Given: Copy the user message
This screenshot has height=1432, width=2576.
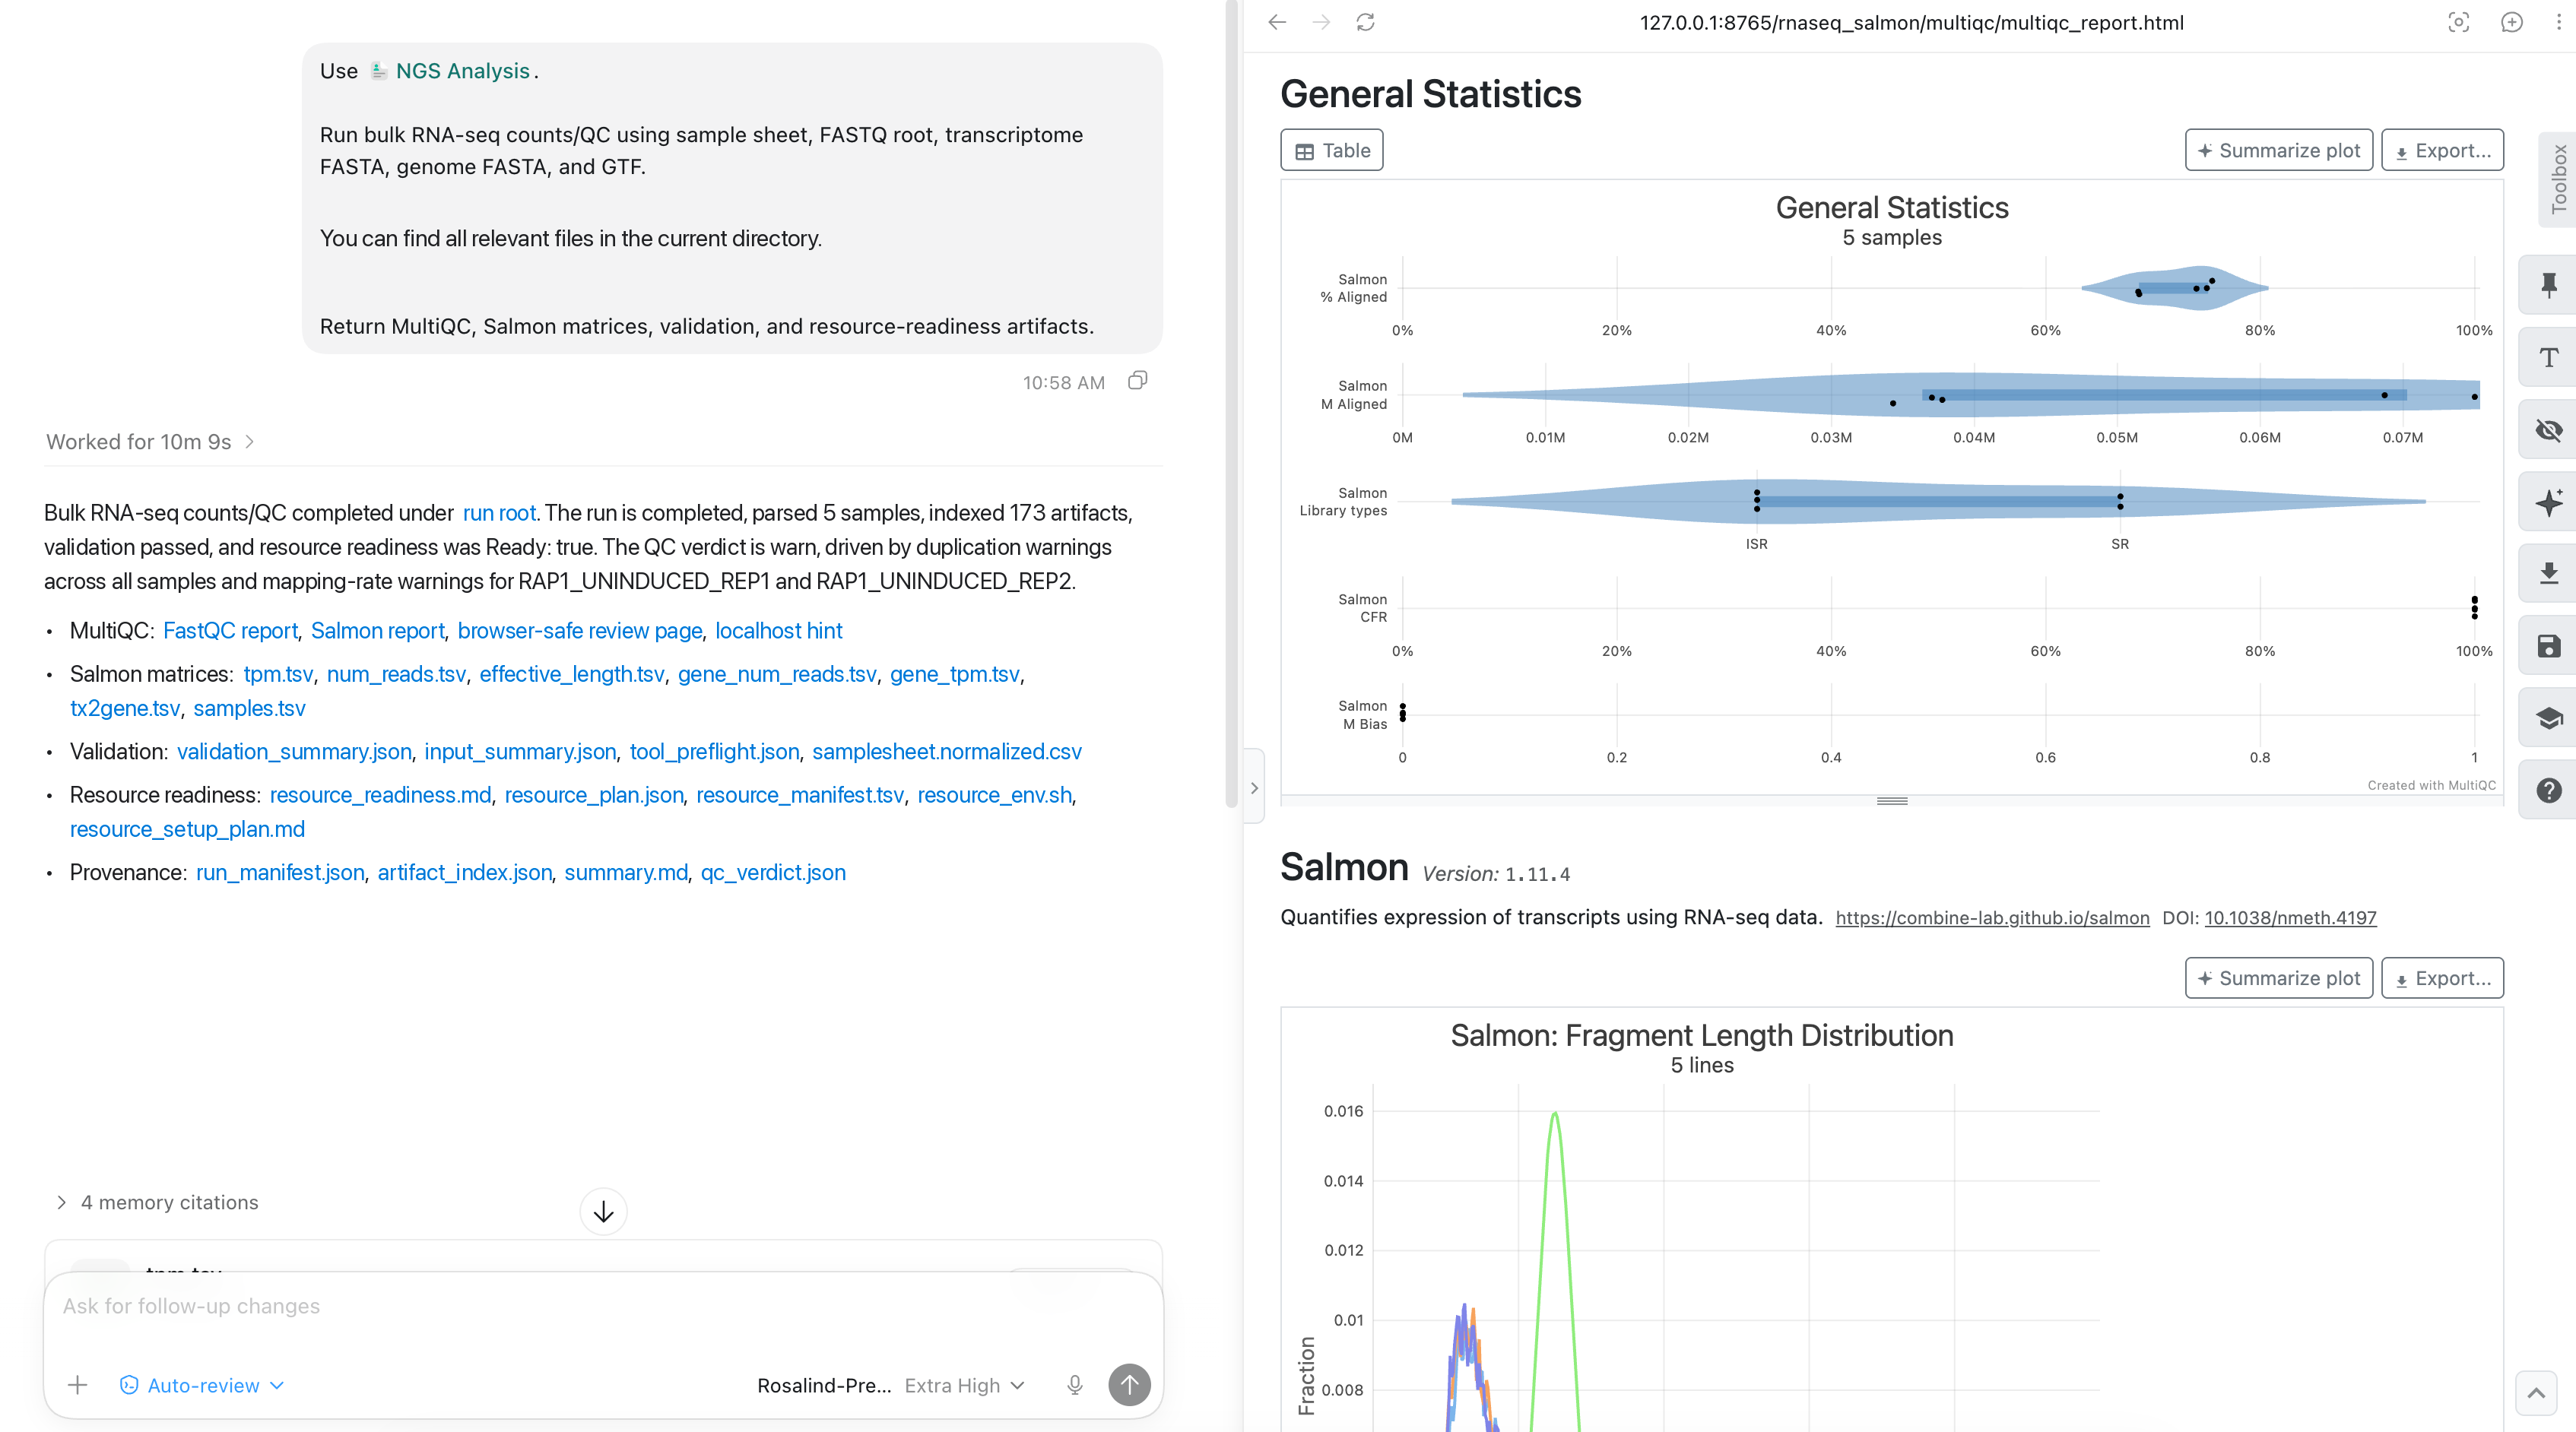Looking at the screenshot, I should [x=1137, y=381].
